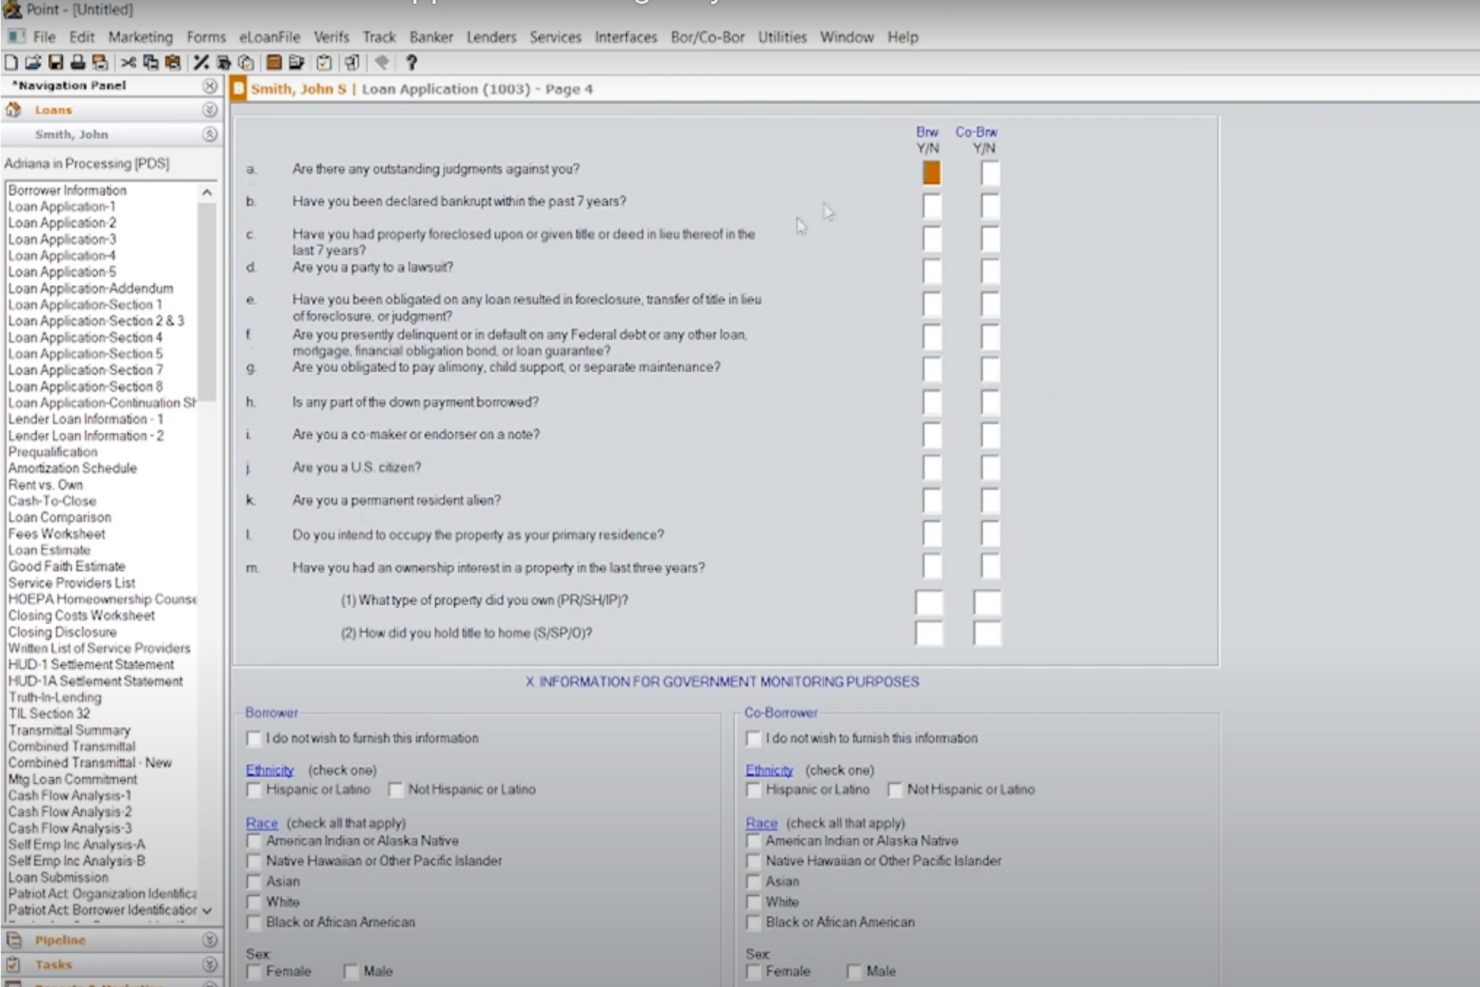This screenshot has width=1480, height=987.
Task: Click the Print toolbar icon
Action: [x=77, y=63]
